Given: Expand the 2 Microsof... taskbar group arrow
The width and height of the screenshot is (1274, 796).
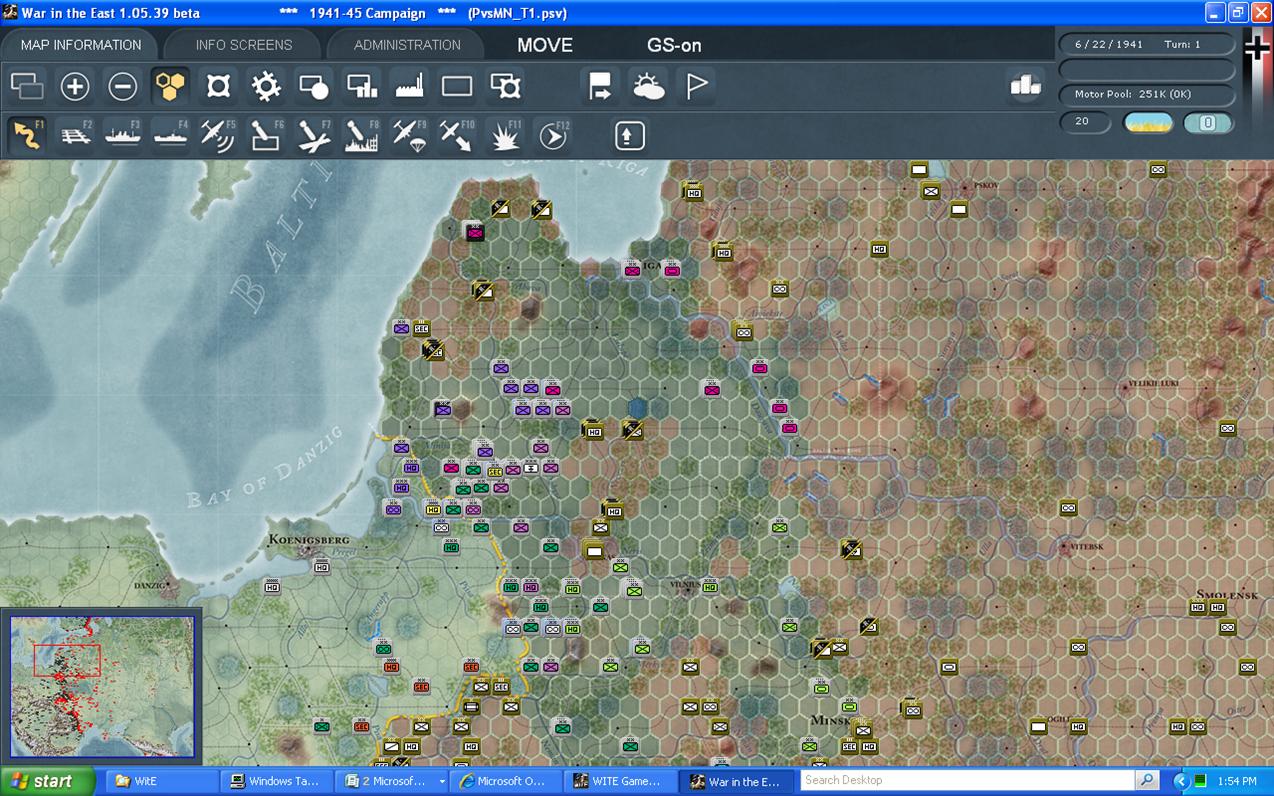Looking at the screenshot, I should (x=442, y=782).
